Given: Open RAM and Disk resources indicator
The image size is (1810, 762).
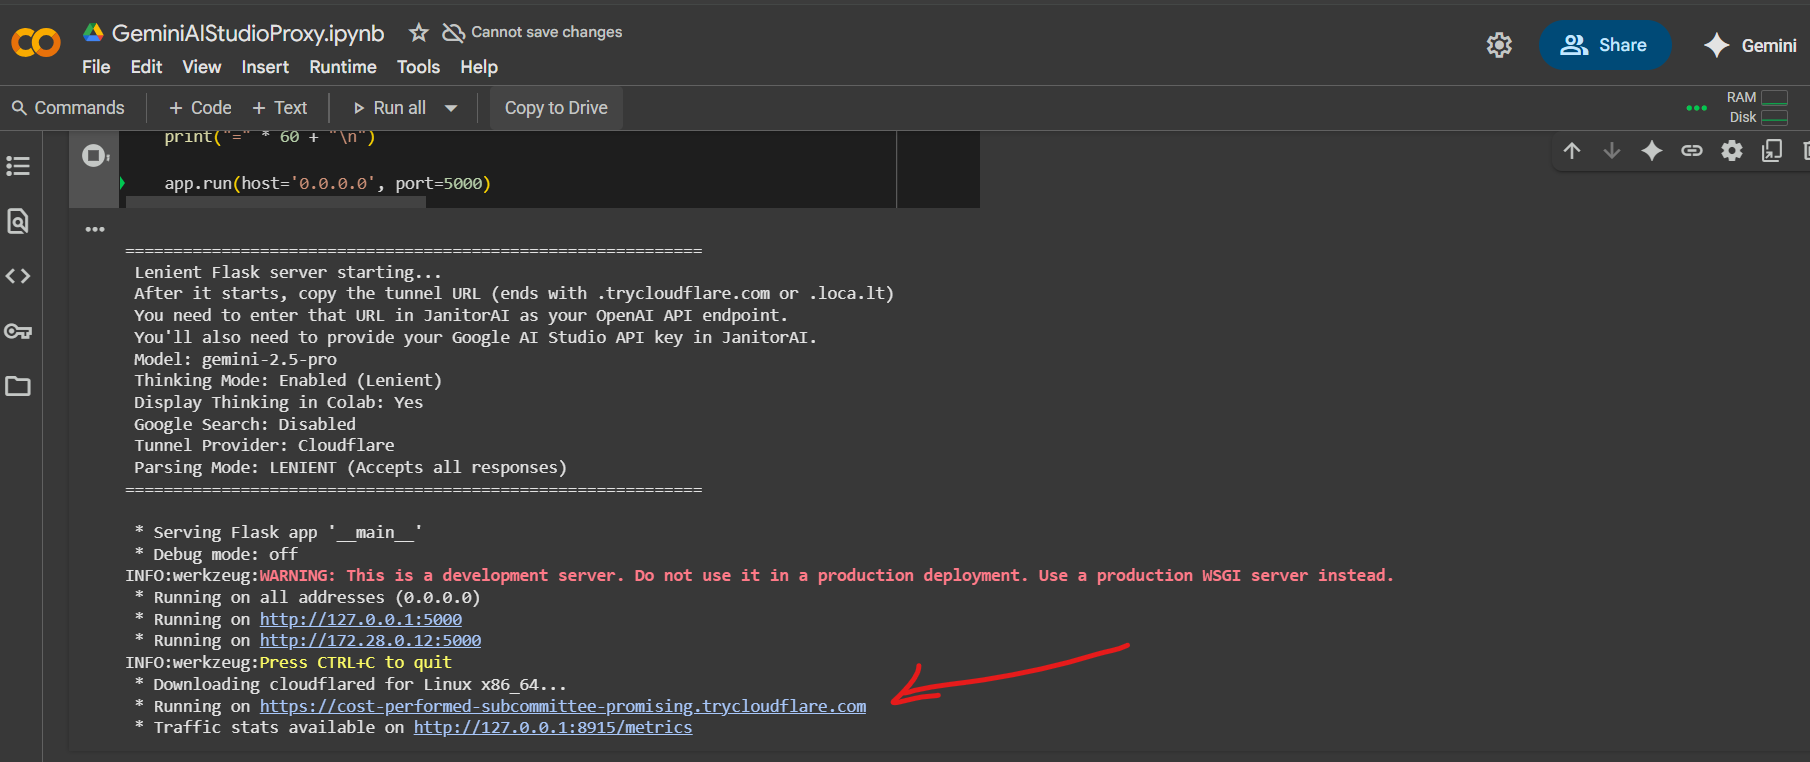Looking at the screenshot, I should click(x=1757, y=107).
